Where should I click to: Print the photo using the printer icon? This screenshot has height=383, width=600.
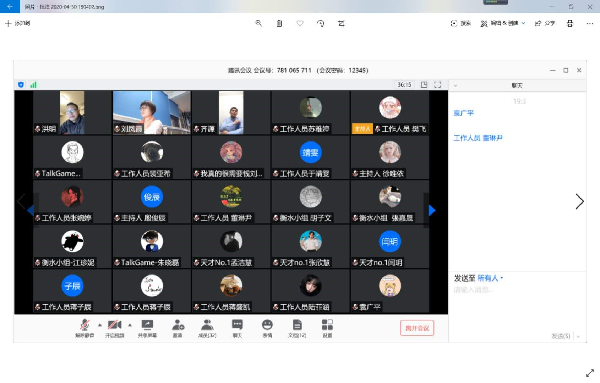570,23
